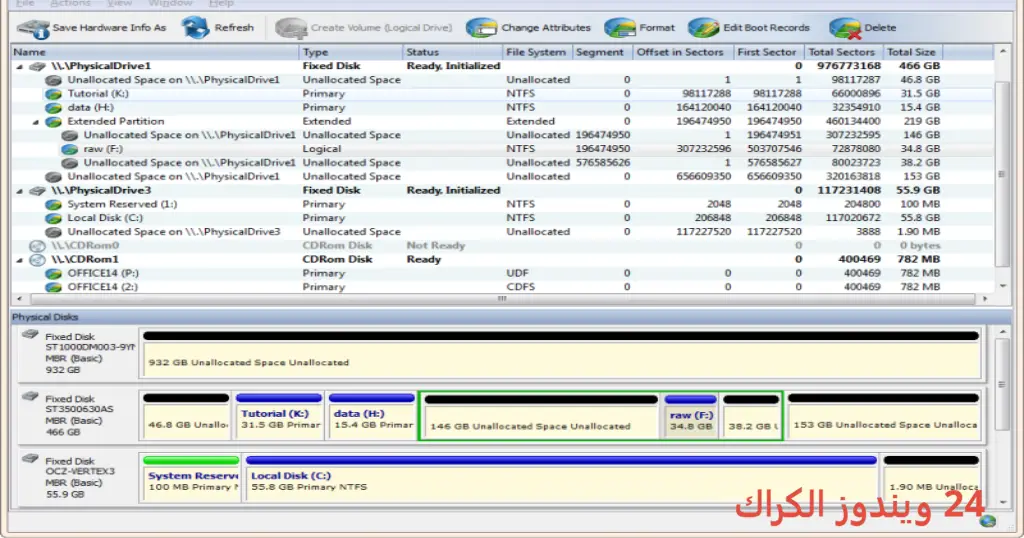Click the Refresh toolbar icon
The image size is (1024, 538).
pos(195,27)
